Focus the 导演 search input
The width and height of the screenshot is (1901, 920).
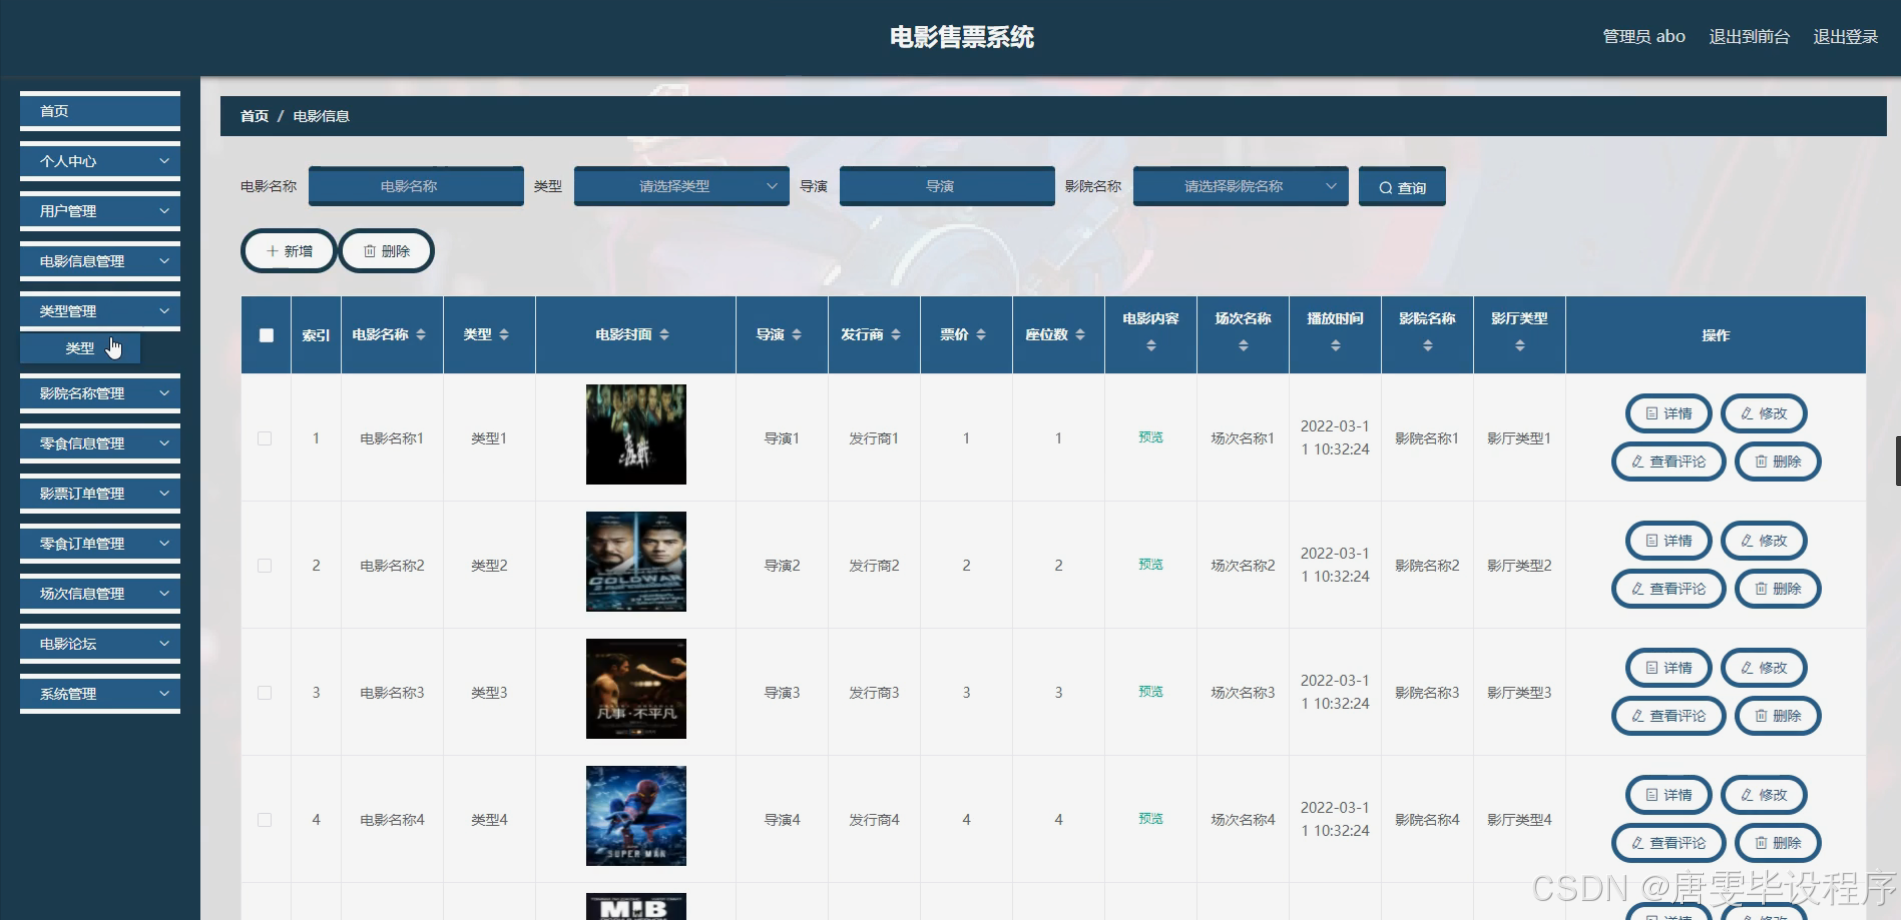947,186
